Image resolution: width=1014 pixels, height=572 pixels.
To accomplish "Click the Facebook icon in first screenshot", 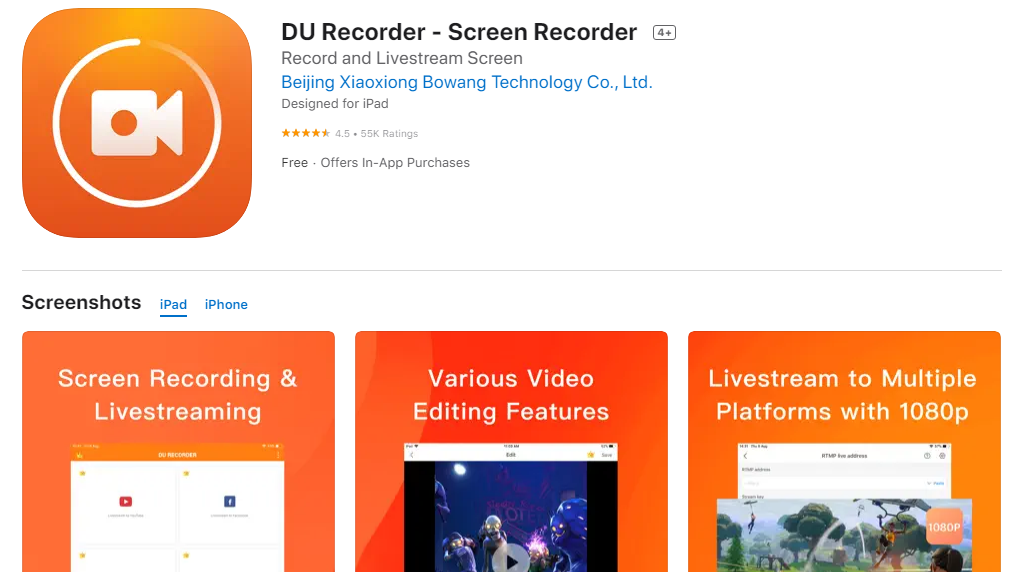I will [230, 501].
